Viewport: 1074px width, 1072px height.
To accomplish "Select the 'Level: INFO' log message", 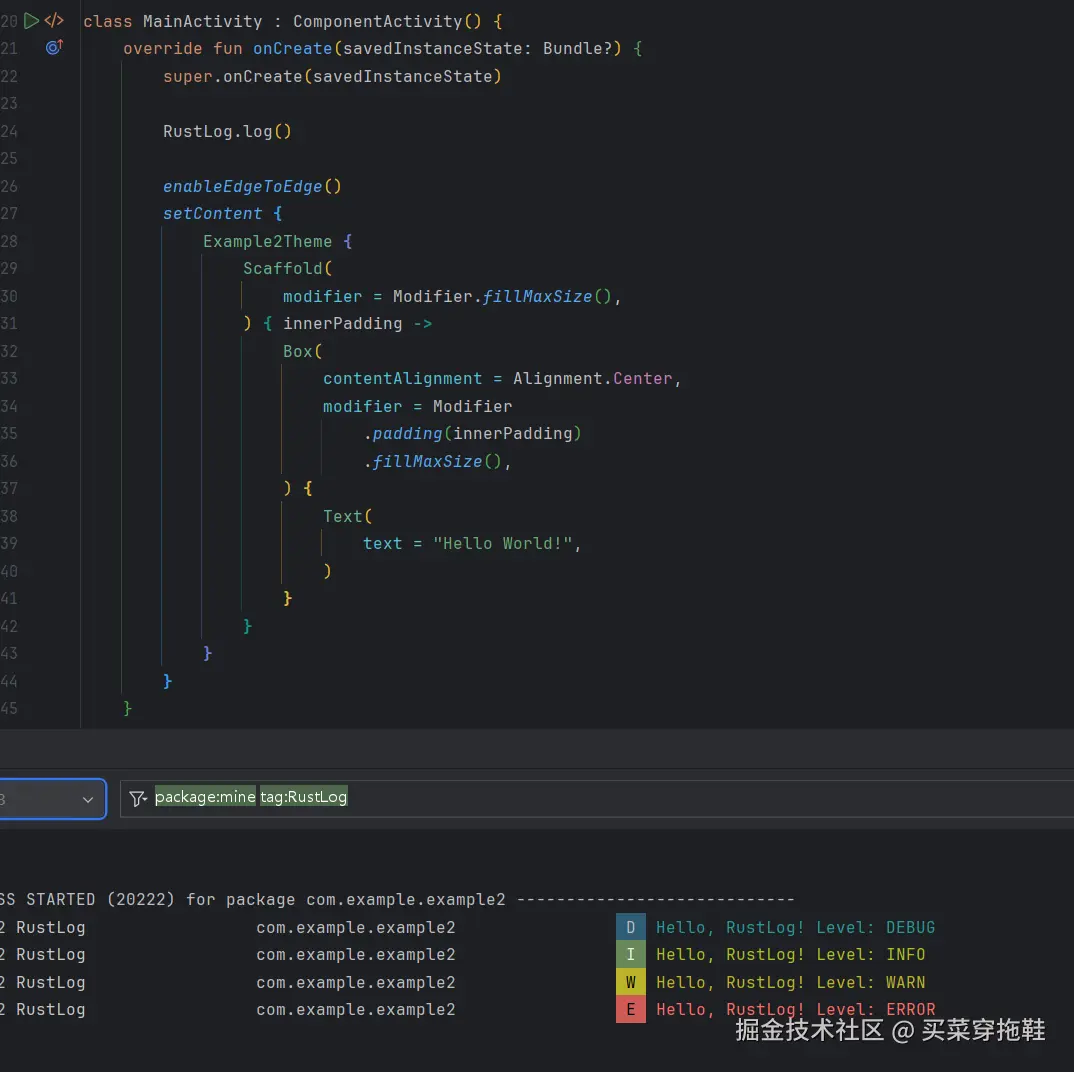I will point(790,955).
